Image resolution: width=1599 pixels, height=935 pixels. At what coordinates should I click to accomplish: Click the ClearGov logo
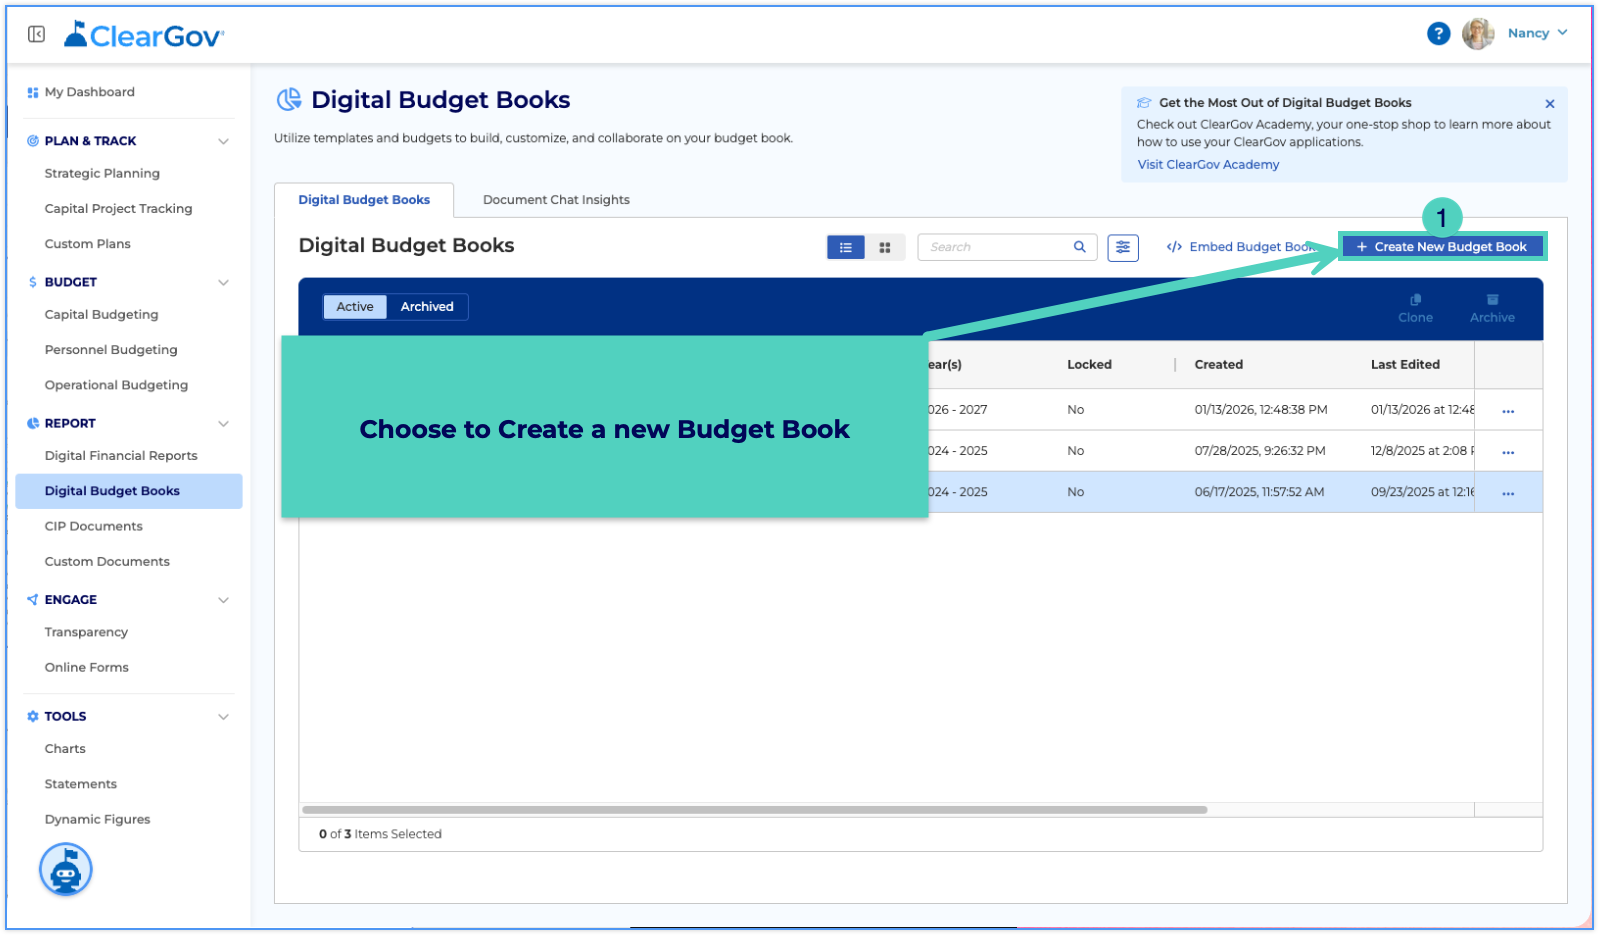click(x=144, y=35)
